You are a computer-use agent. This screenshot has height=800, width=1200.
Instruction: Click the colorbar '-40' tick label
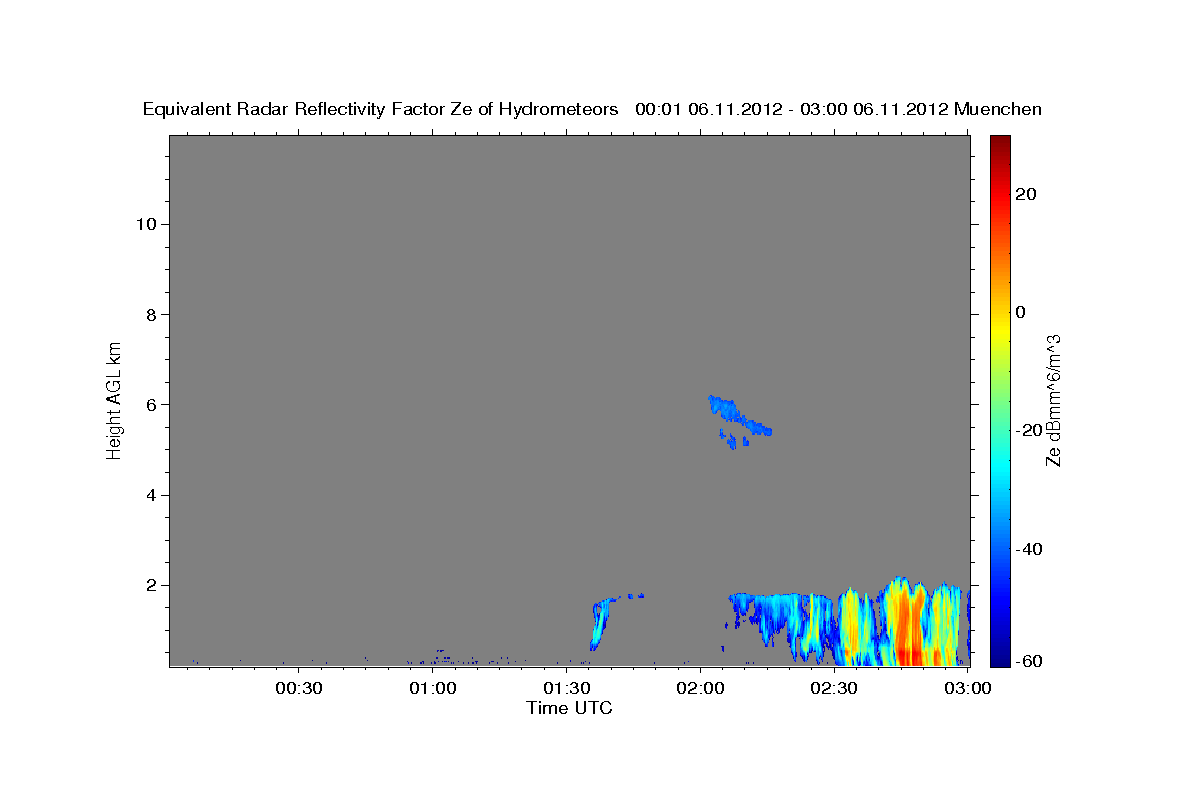(x=1029, y=549)
